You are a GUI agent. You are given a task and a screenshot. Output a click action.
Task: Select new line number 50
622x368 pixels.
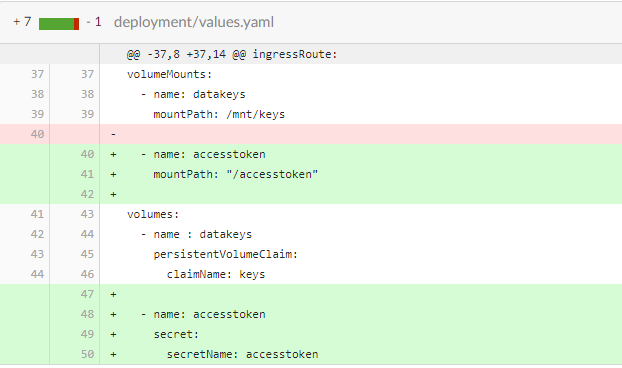(87, 354)
